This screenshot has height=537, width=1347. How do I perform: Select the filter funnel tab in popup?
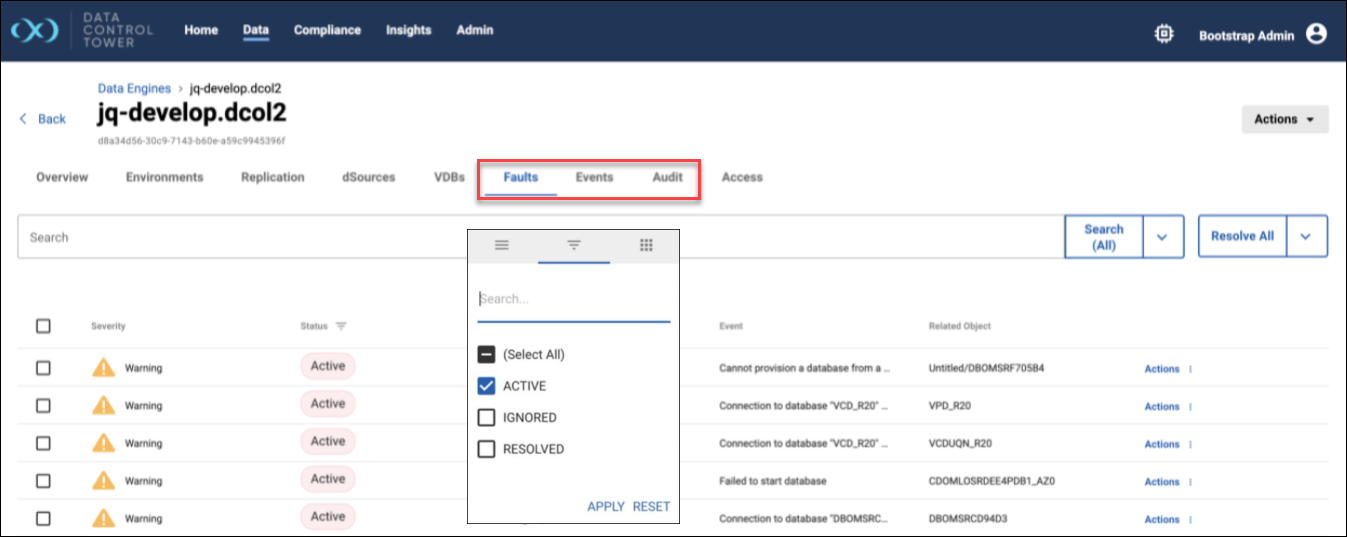click(574, 245)
